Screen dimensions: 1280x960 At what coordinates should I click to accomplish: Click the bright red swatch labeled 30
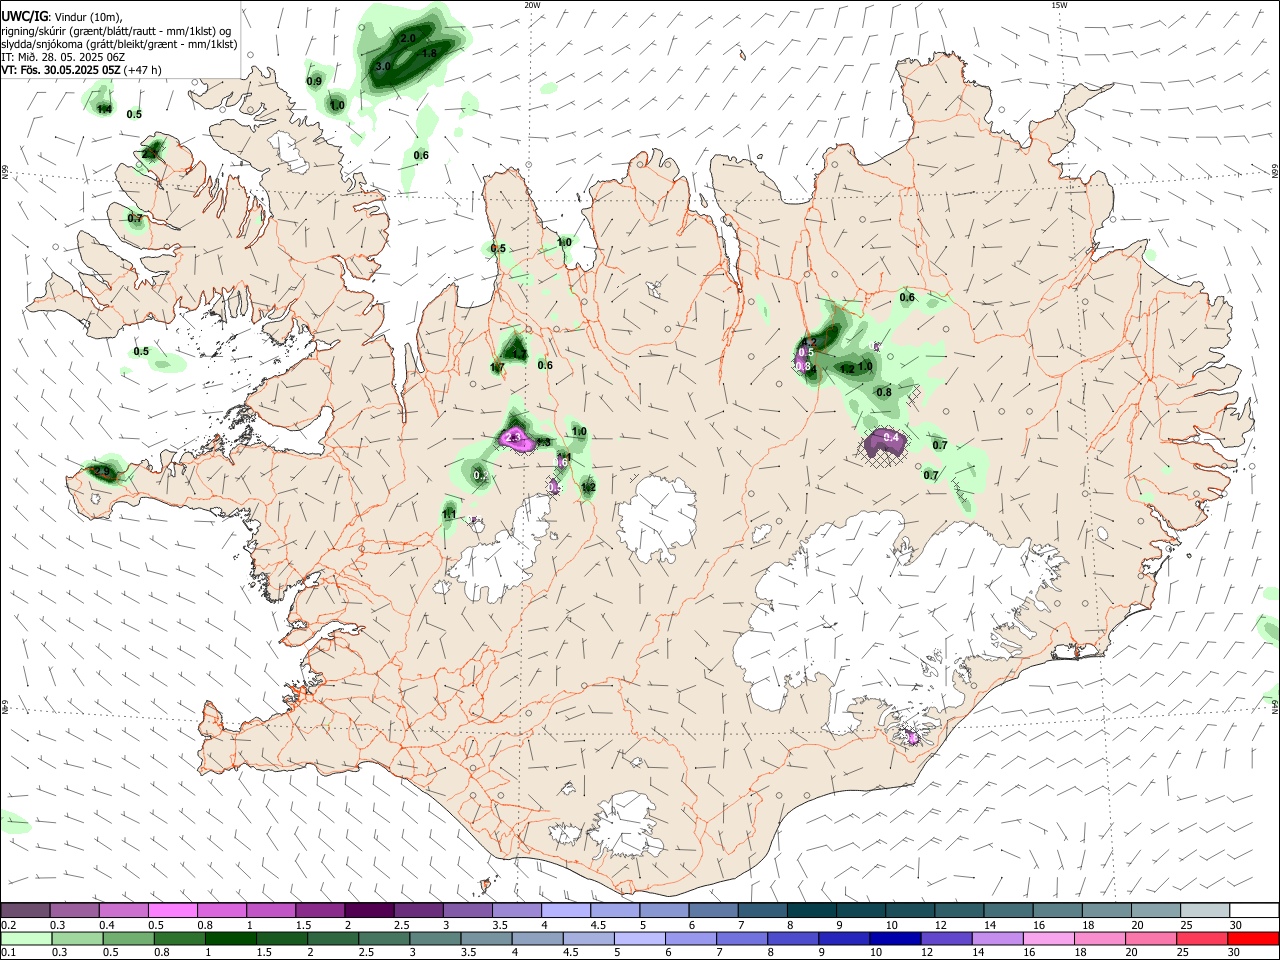[1252, 938]
